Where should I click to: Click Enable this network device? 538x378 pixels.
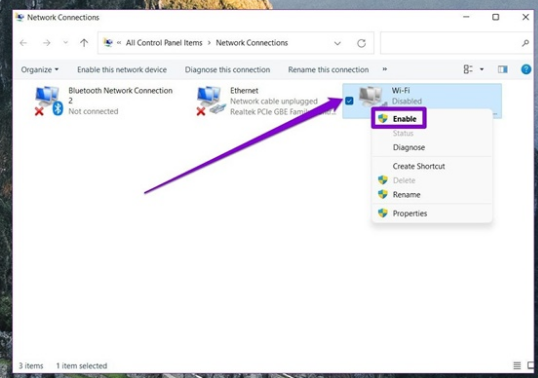(122, 70)
